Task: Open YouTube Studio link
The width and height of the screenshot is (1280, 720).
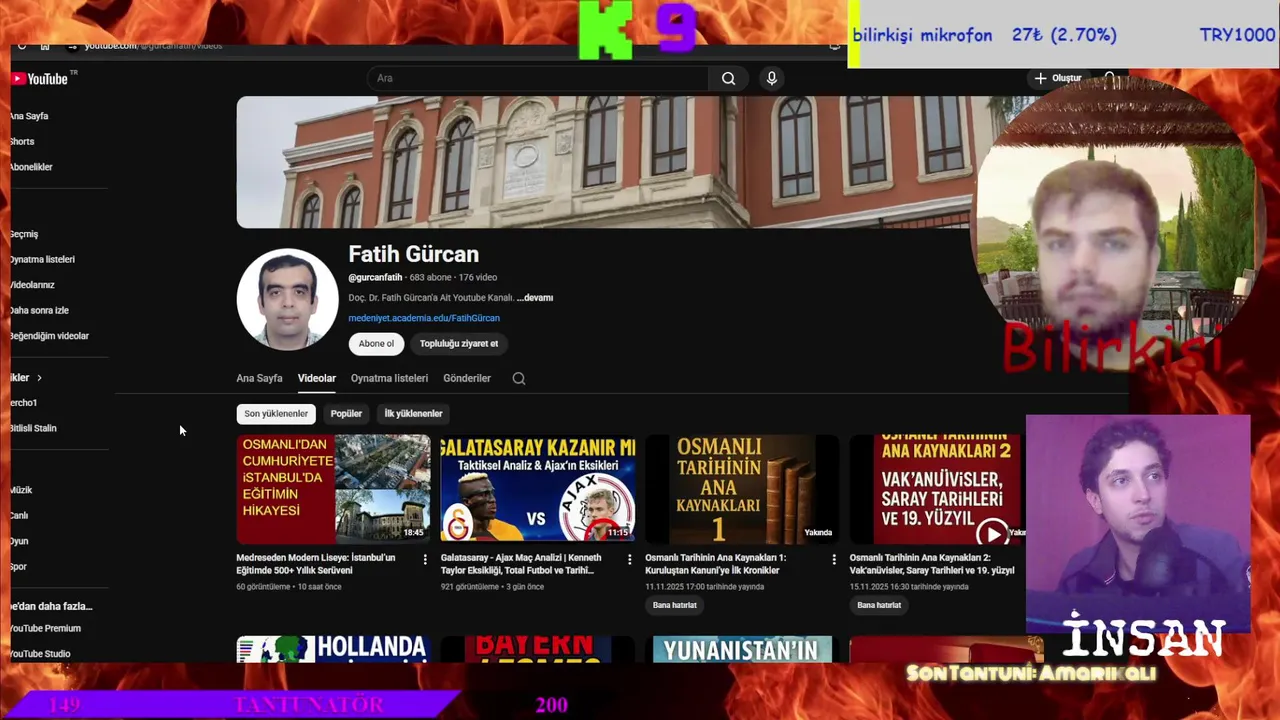Action: 41,654
